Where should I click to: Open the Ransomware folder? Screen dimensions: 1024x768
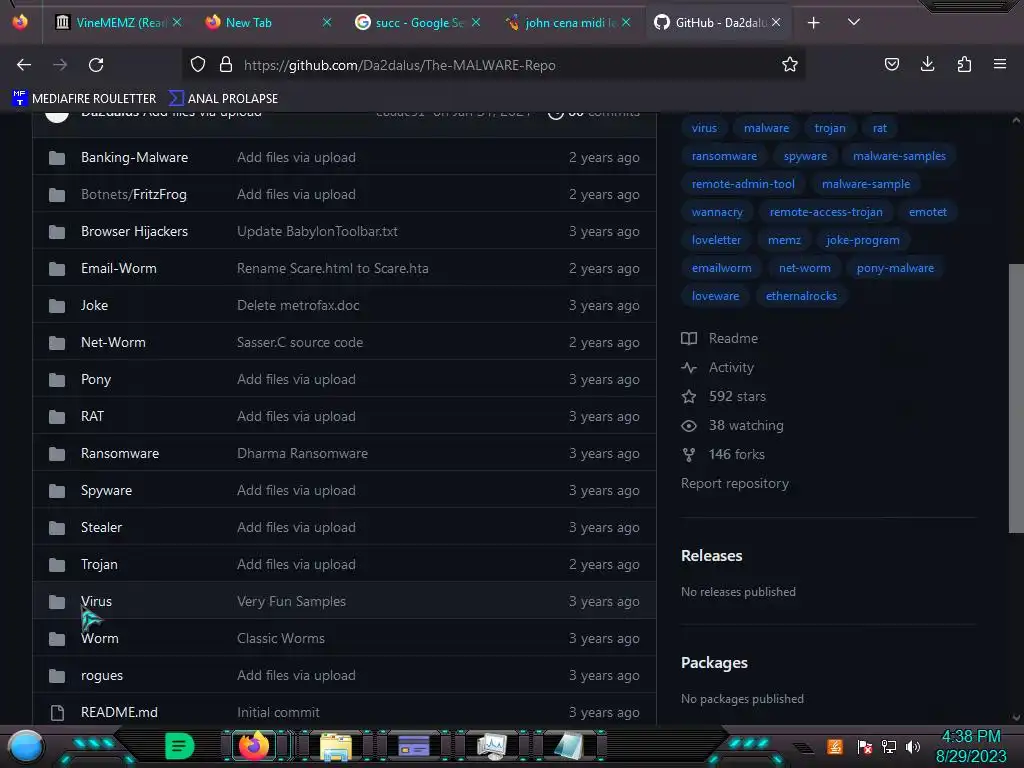point(120,453)
